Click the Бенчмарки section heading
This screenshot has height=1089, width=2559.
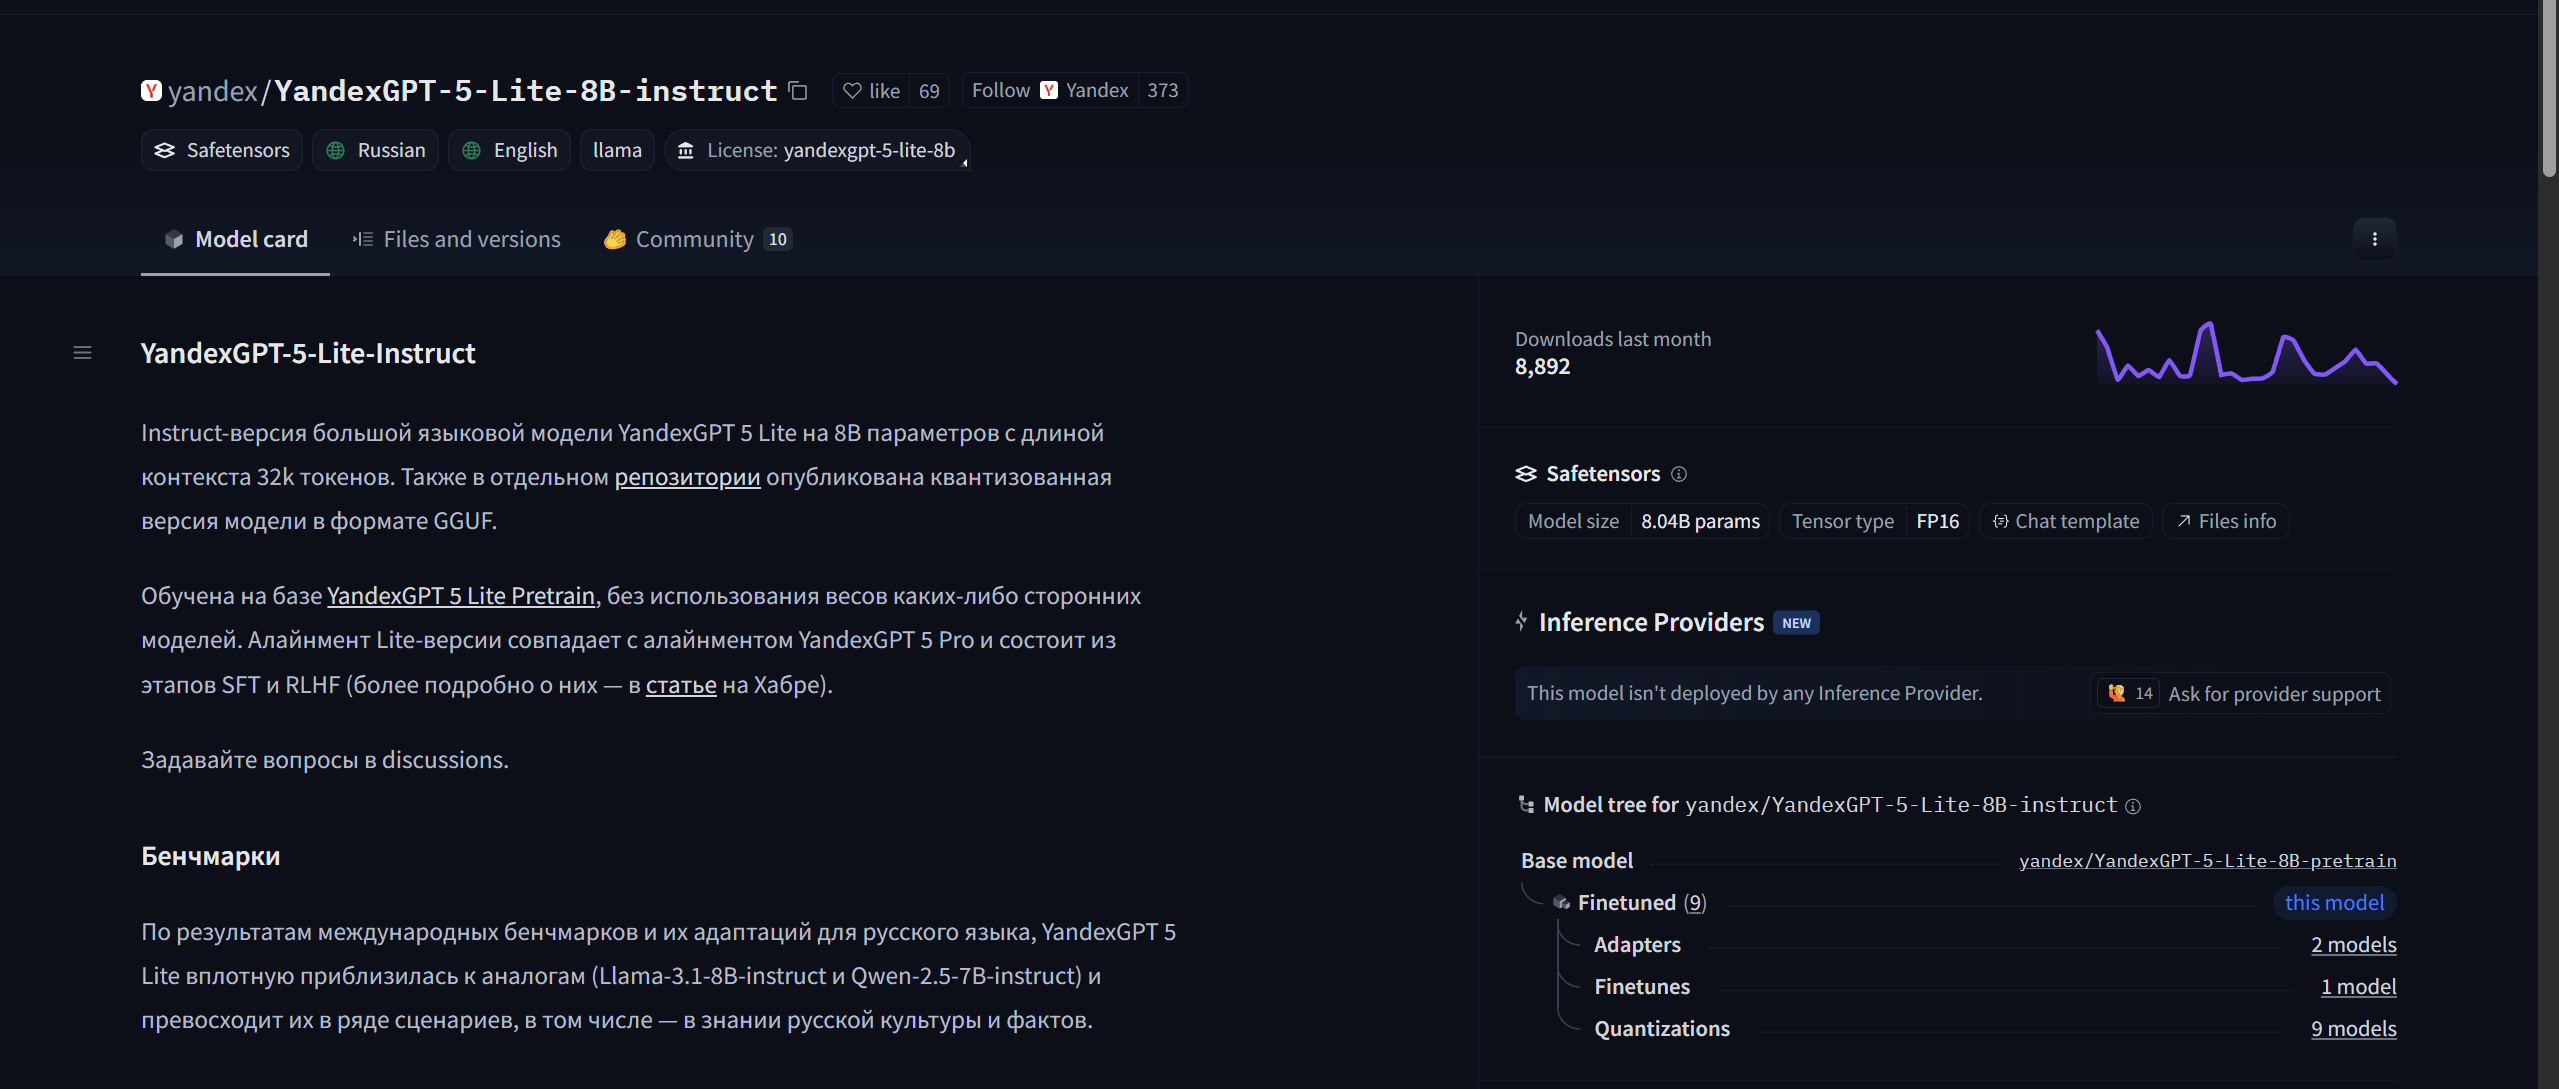coord(211,856)
